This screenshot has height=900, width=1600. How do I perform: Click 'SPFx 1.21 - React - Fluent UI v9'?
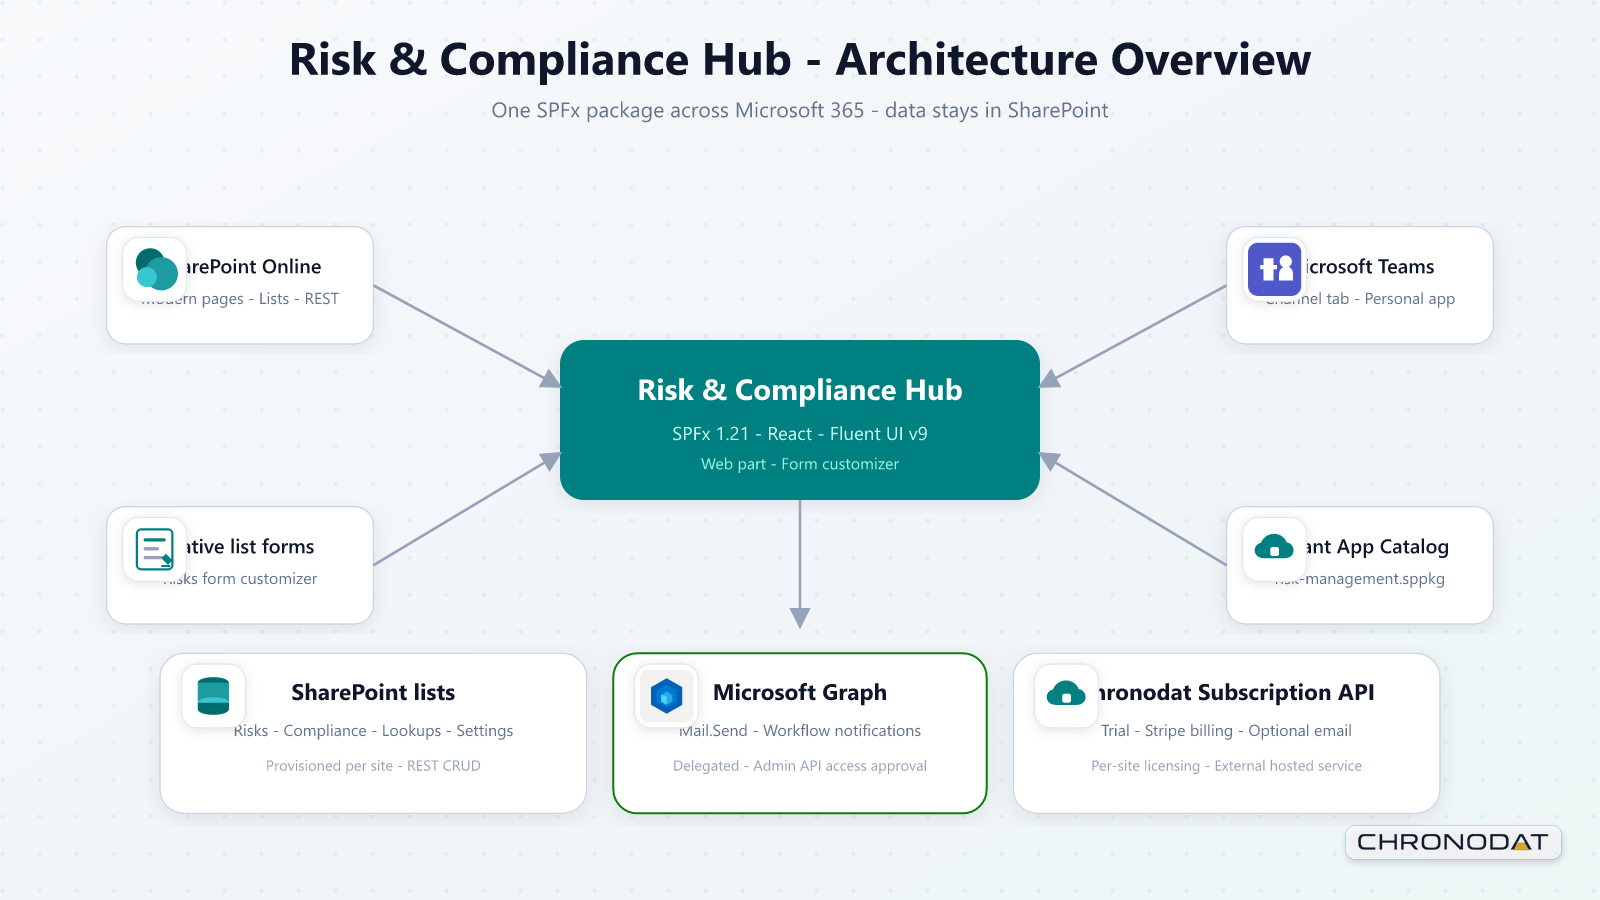(x=800, y=434)
